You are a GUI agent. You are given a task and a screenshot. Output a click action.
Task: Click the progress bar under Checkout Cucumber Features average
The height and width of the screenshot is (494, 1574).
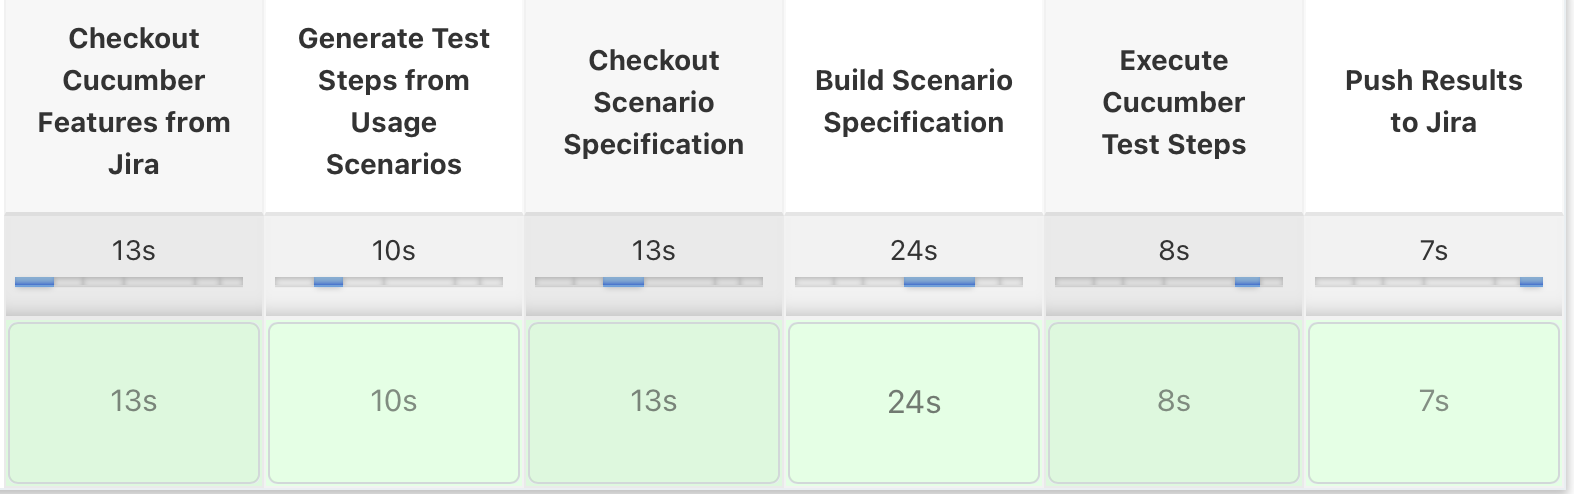(129, 282)
